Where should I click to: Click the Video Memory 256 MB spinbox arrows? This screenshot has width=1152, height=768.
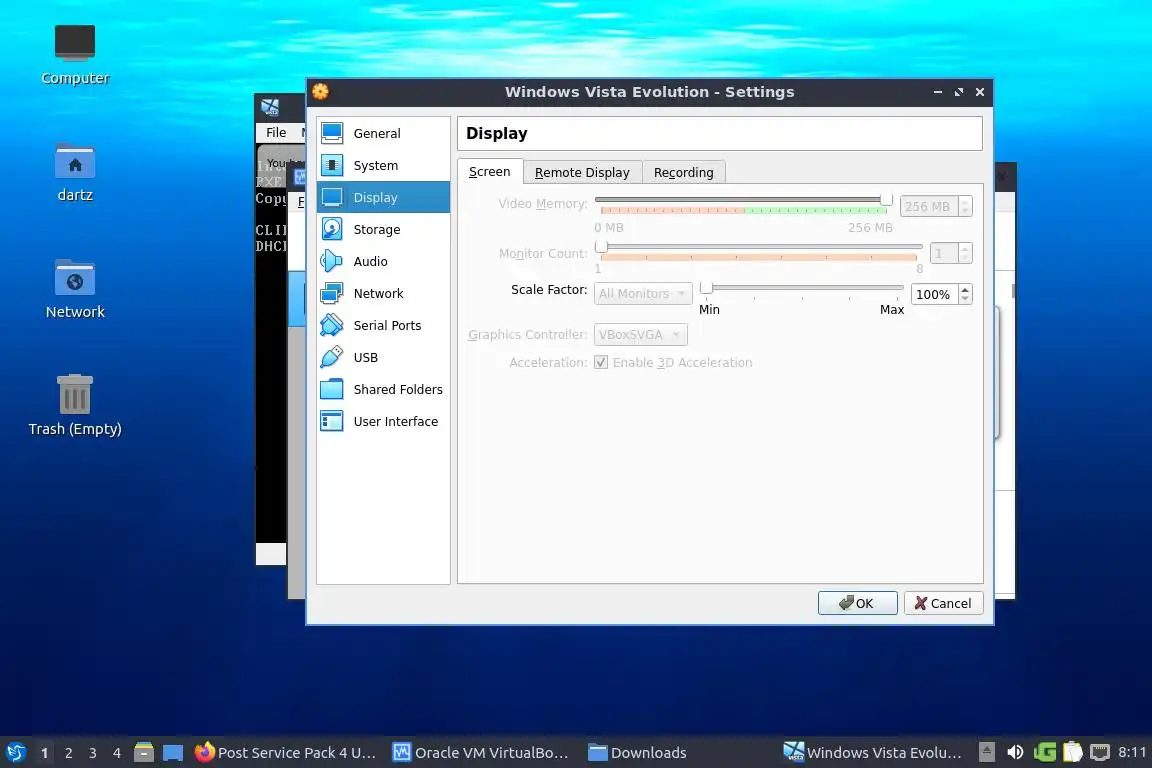pyautogui.click(x=965, y=207)
